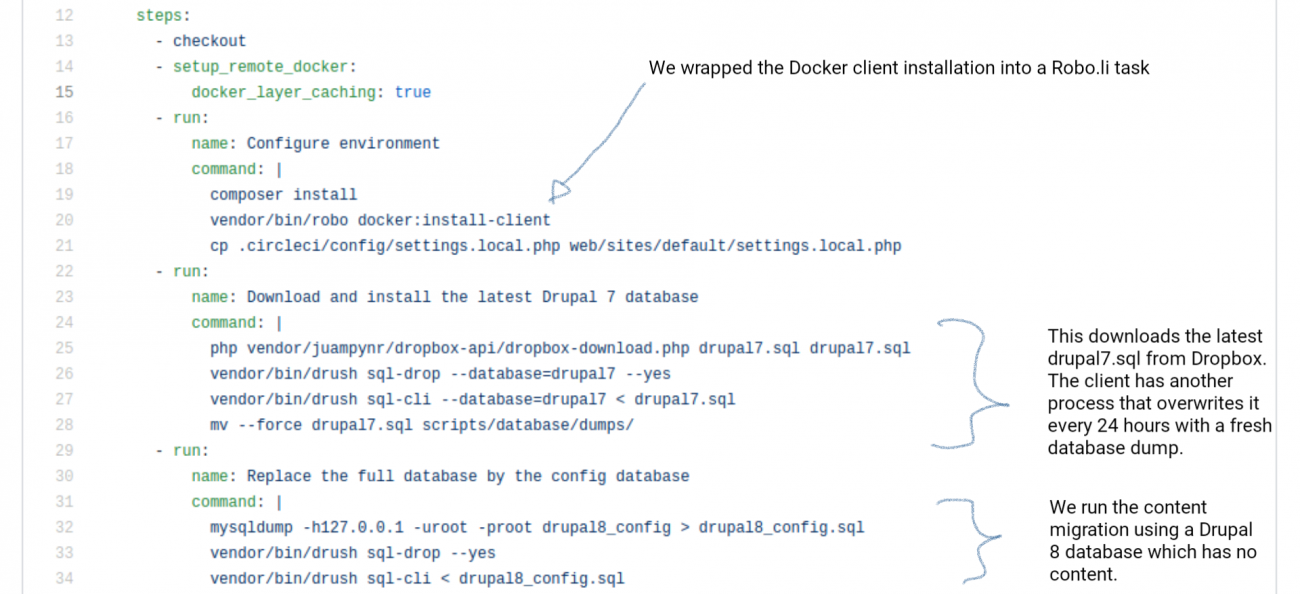
Task: Click the 'mv --force drupal7.sql' line
Action: pos(422,425)
